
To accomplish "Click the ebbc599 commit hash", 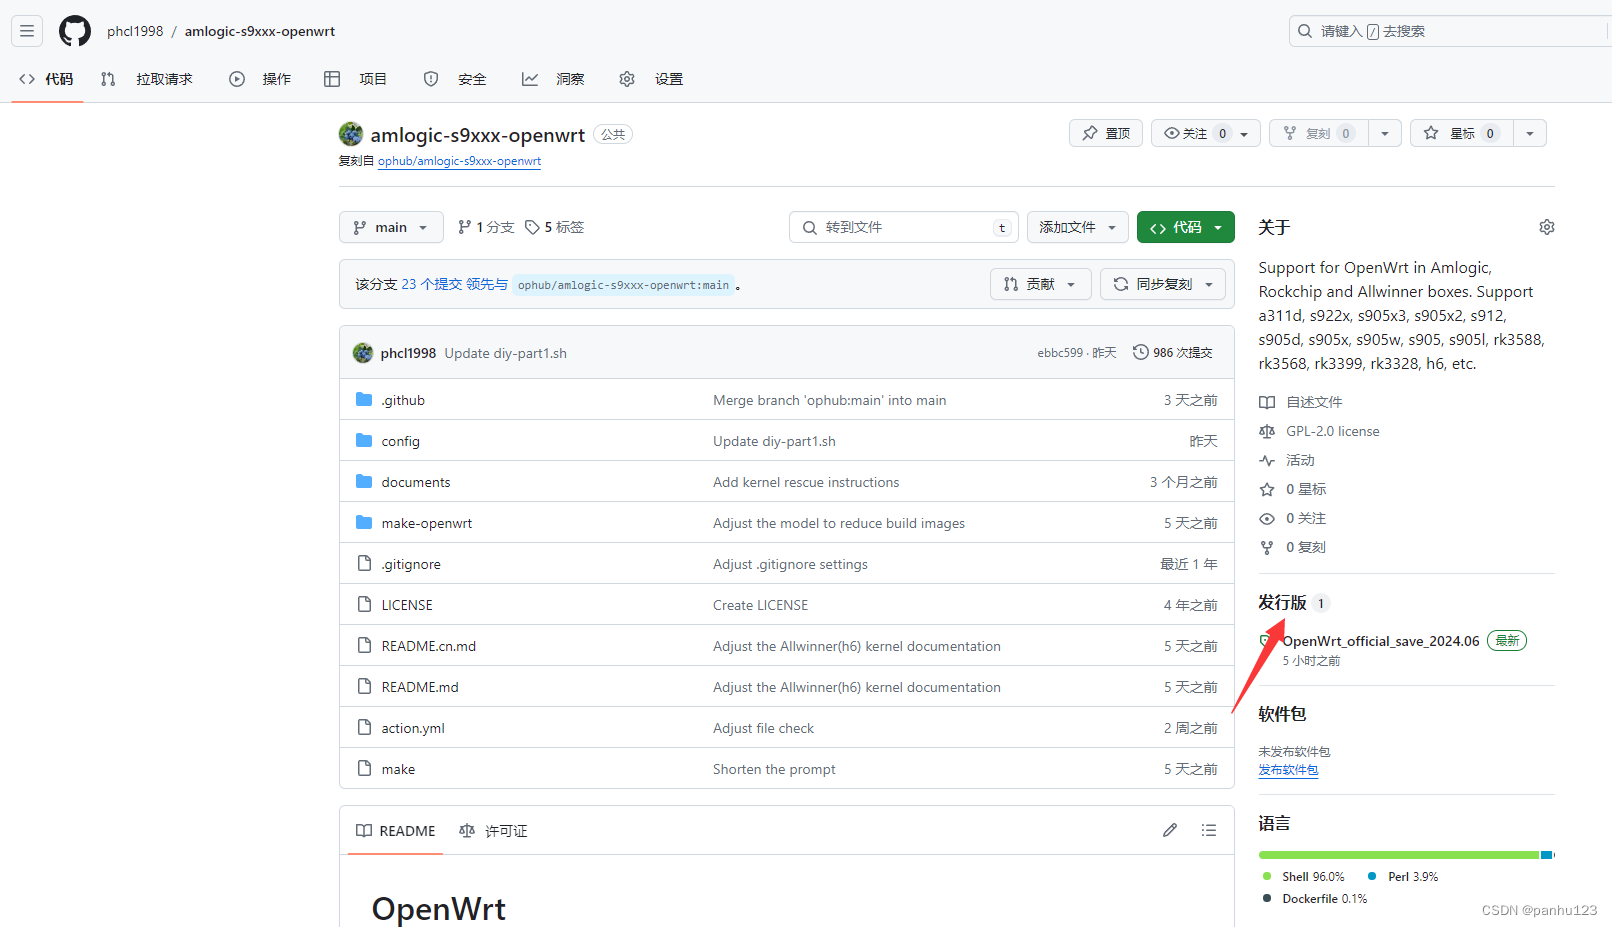I will point(1060,353).
